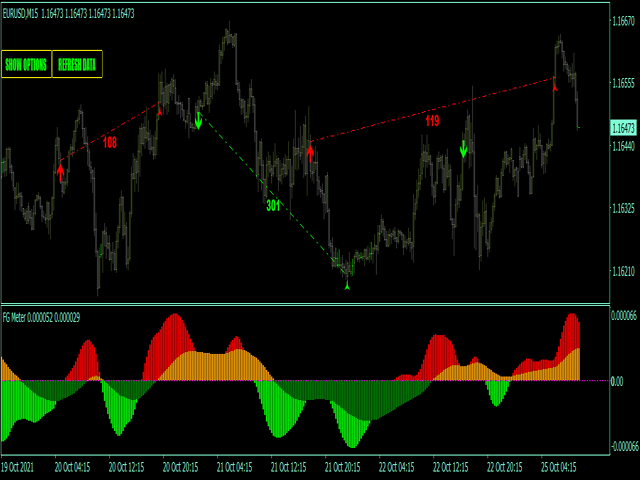Image resolution: width=640 pixels, height=480 pixels.
Task: Click the 21 Oct 04:15 time label
Action: (x=234, y=467)
